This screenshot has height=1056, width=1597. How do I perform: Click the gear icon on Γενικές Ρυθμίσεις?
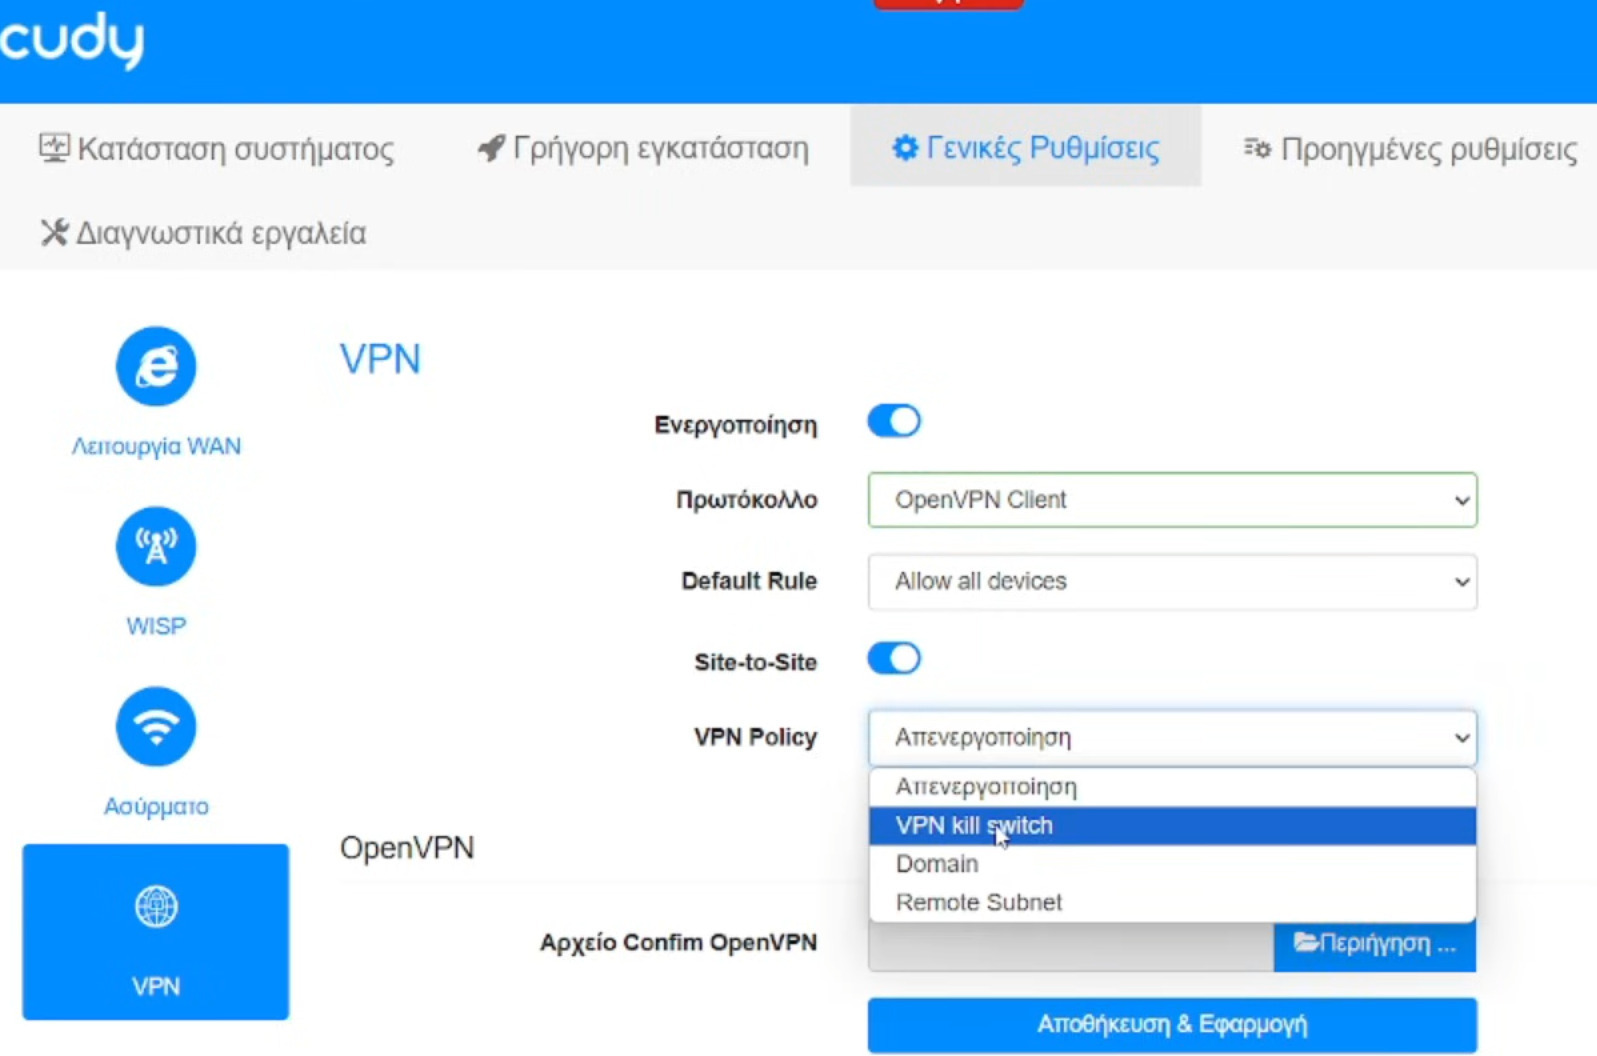[905, 148]
